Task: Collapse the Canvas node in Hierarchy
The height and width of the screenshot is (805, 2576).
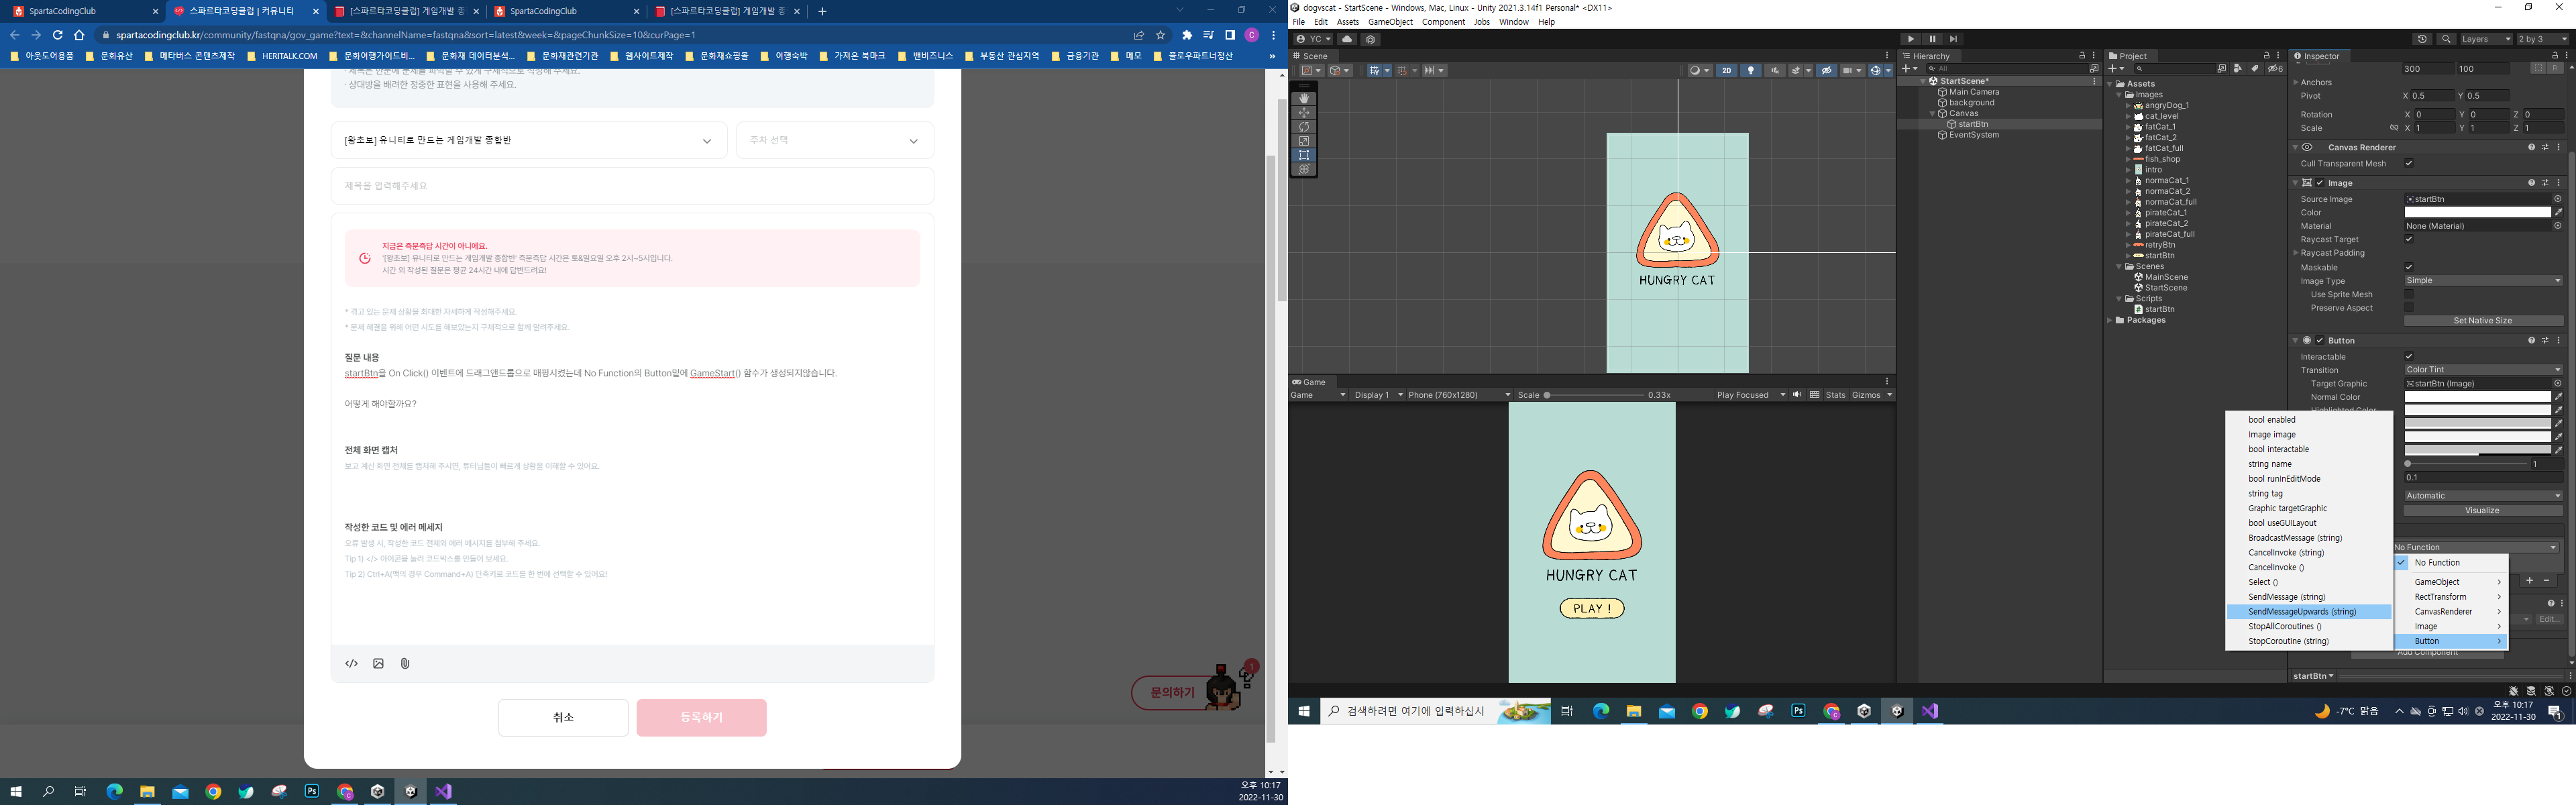Action: point(1932,114)
